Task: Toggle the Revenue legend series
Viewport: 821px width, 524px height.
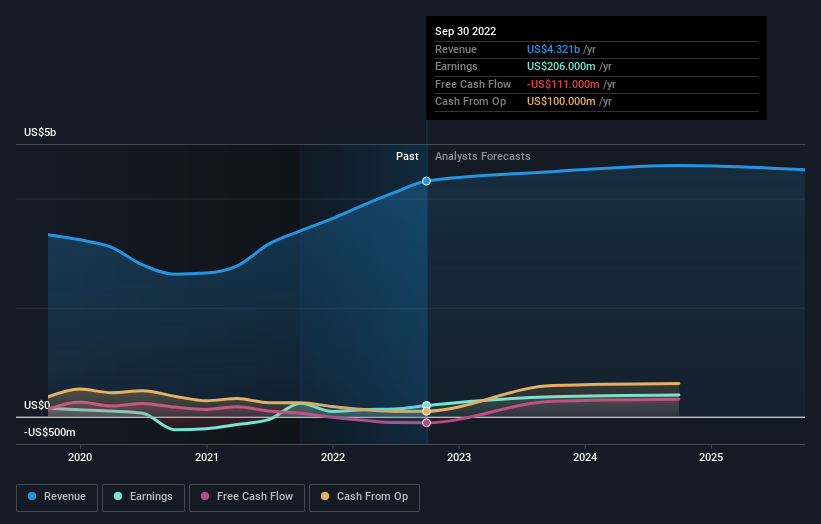Action: [57, 497]
